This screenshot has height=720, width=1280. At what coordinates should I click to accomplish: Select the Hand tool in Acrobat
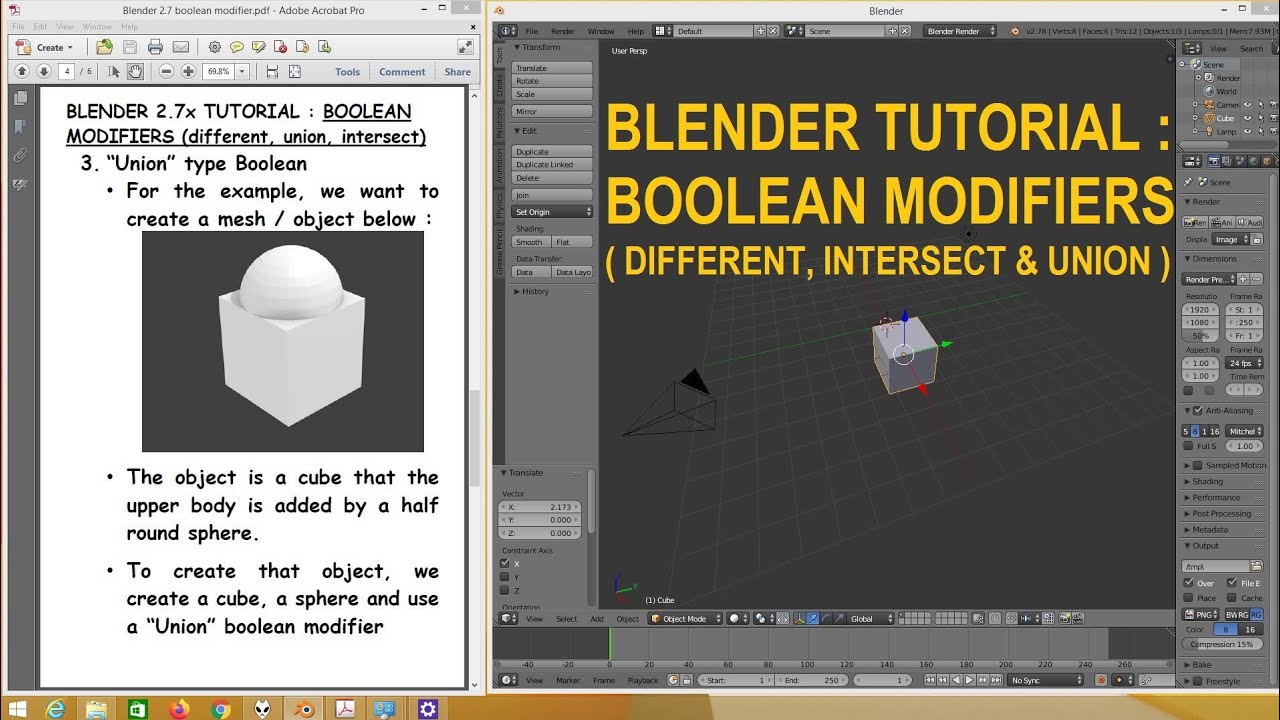[135, 71]
